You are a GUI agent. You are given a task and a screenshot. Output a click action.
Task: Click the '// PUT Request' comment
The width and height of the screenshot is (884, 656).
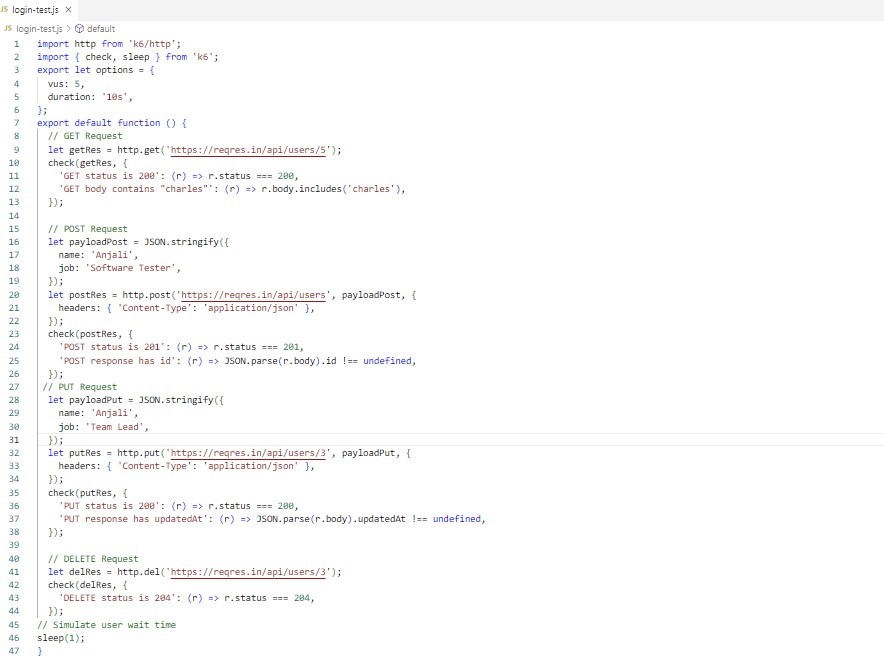[80, 387]
